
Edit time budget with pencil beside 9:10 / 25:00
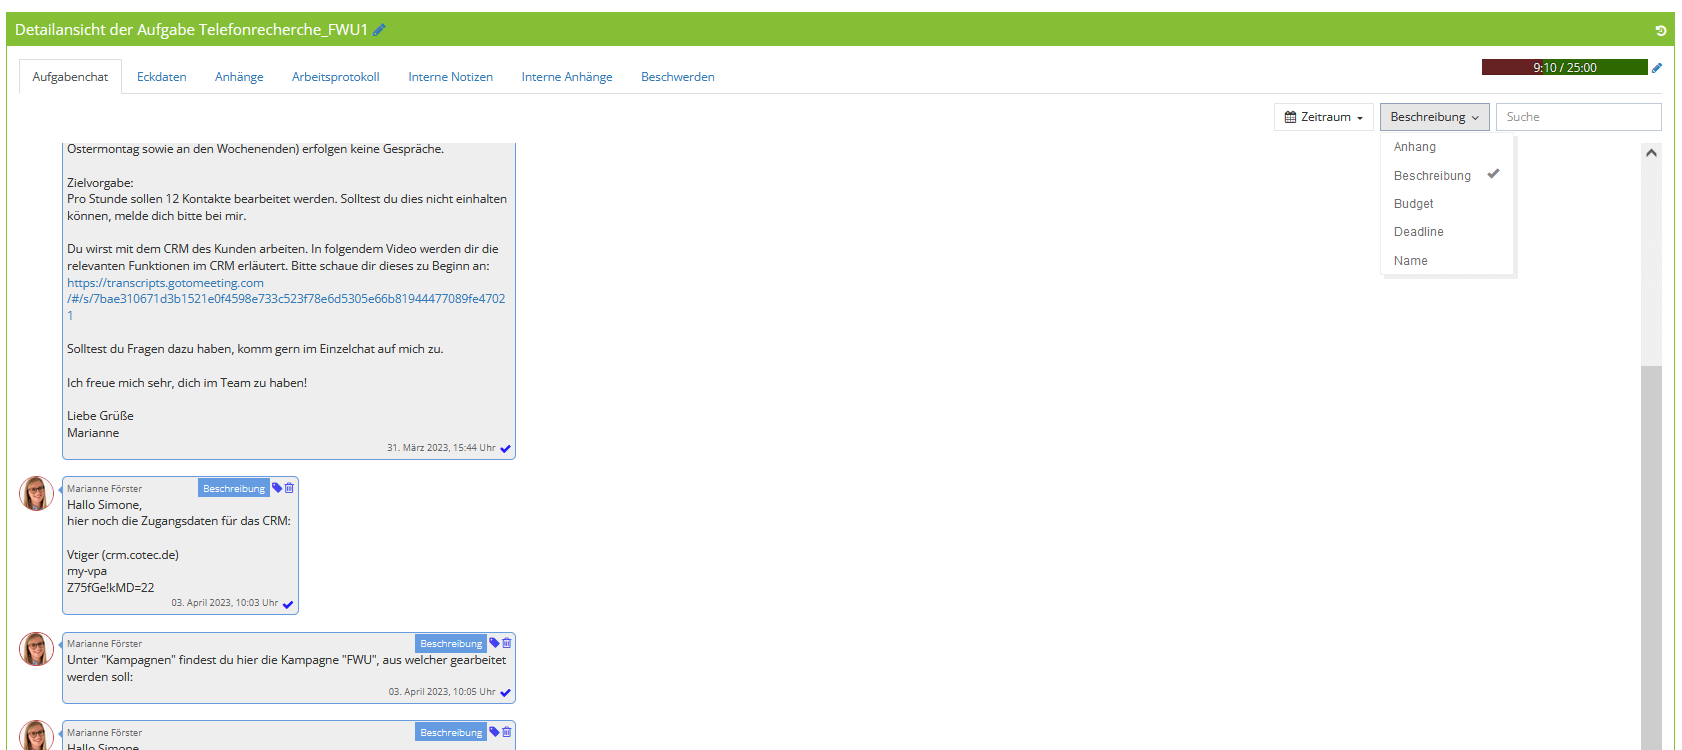(1657, 68)
